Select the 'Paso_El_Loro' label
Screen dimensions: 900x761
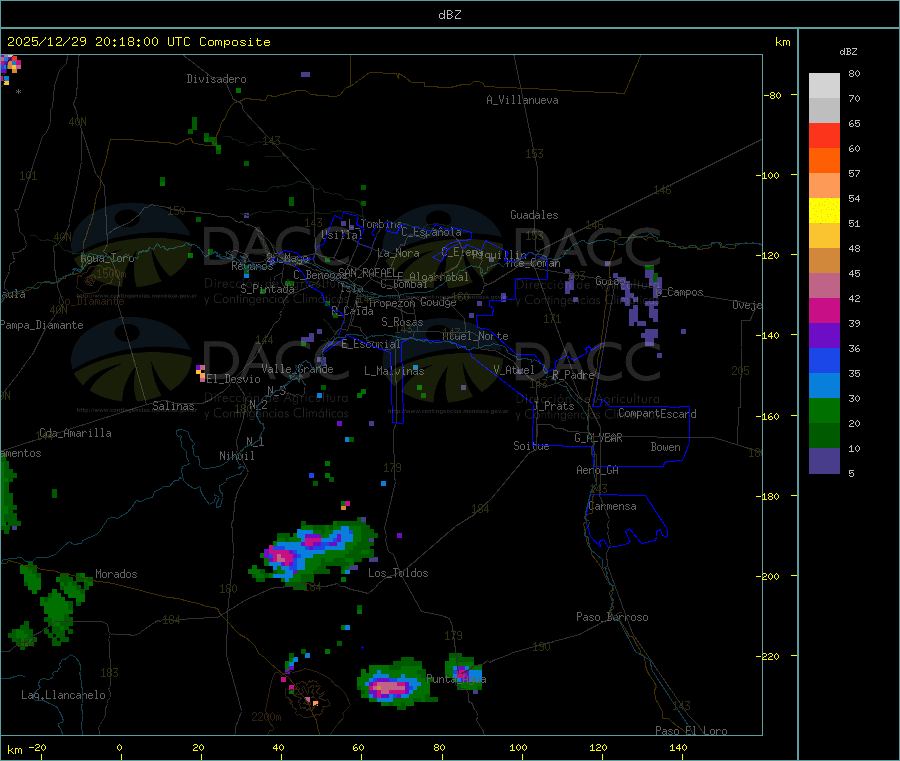[692, 731]
